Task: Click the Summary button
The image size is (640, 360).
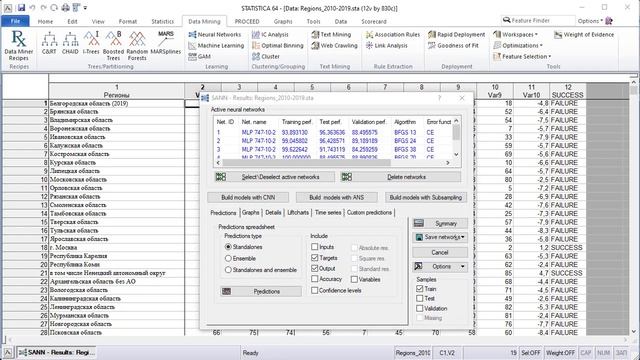Action: click(x=440, y=224)
